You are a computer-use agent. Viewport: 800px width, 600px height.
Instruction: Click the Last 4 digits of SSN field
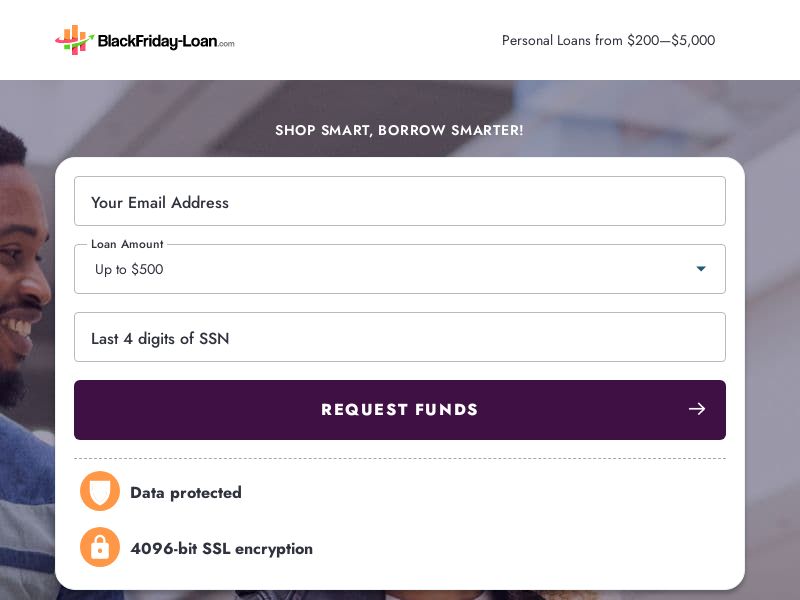pyautogui.click(x=400, y=337)
